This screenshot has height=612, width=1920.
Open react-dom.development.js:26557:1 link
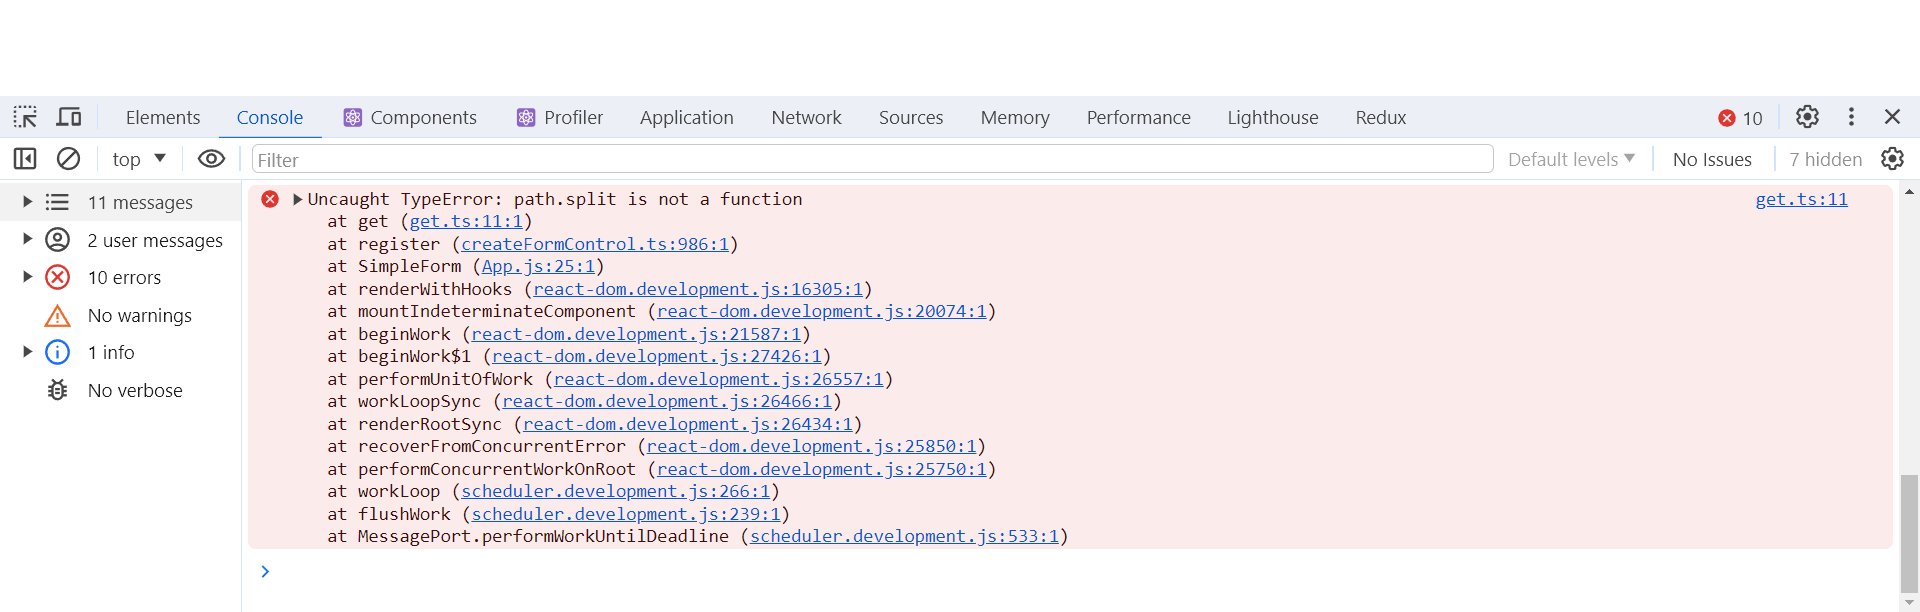click(x=719, y=379)
